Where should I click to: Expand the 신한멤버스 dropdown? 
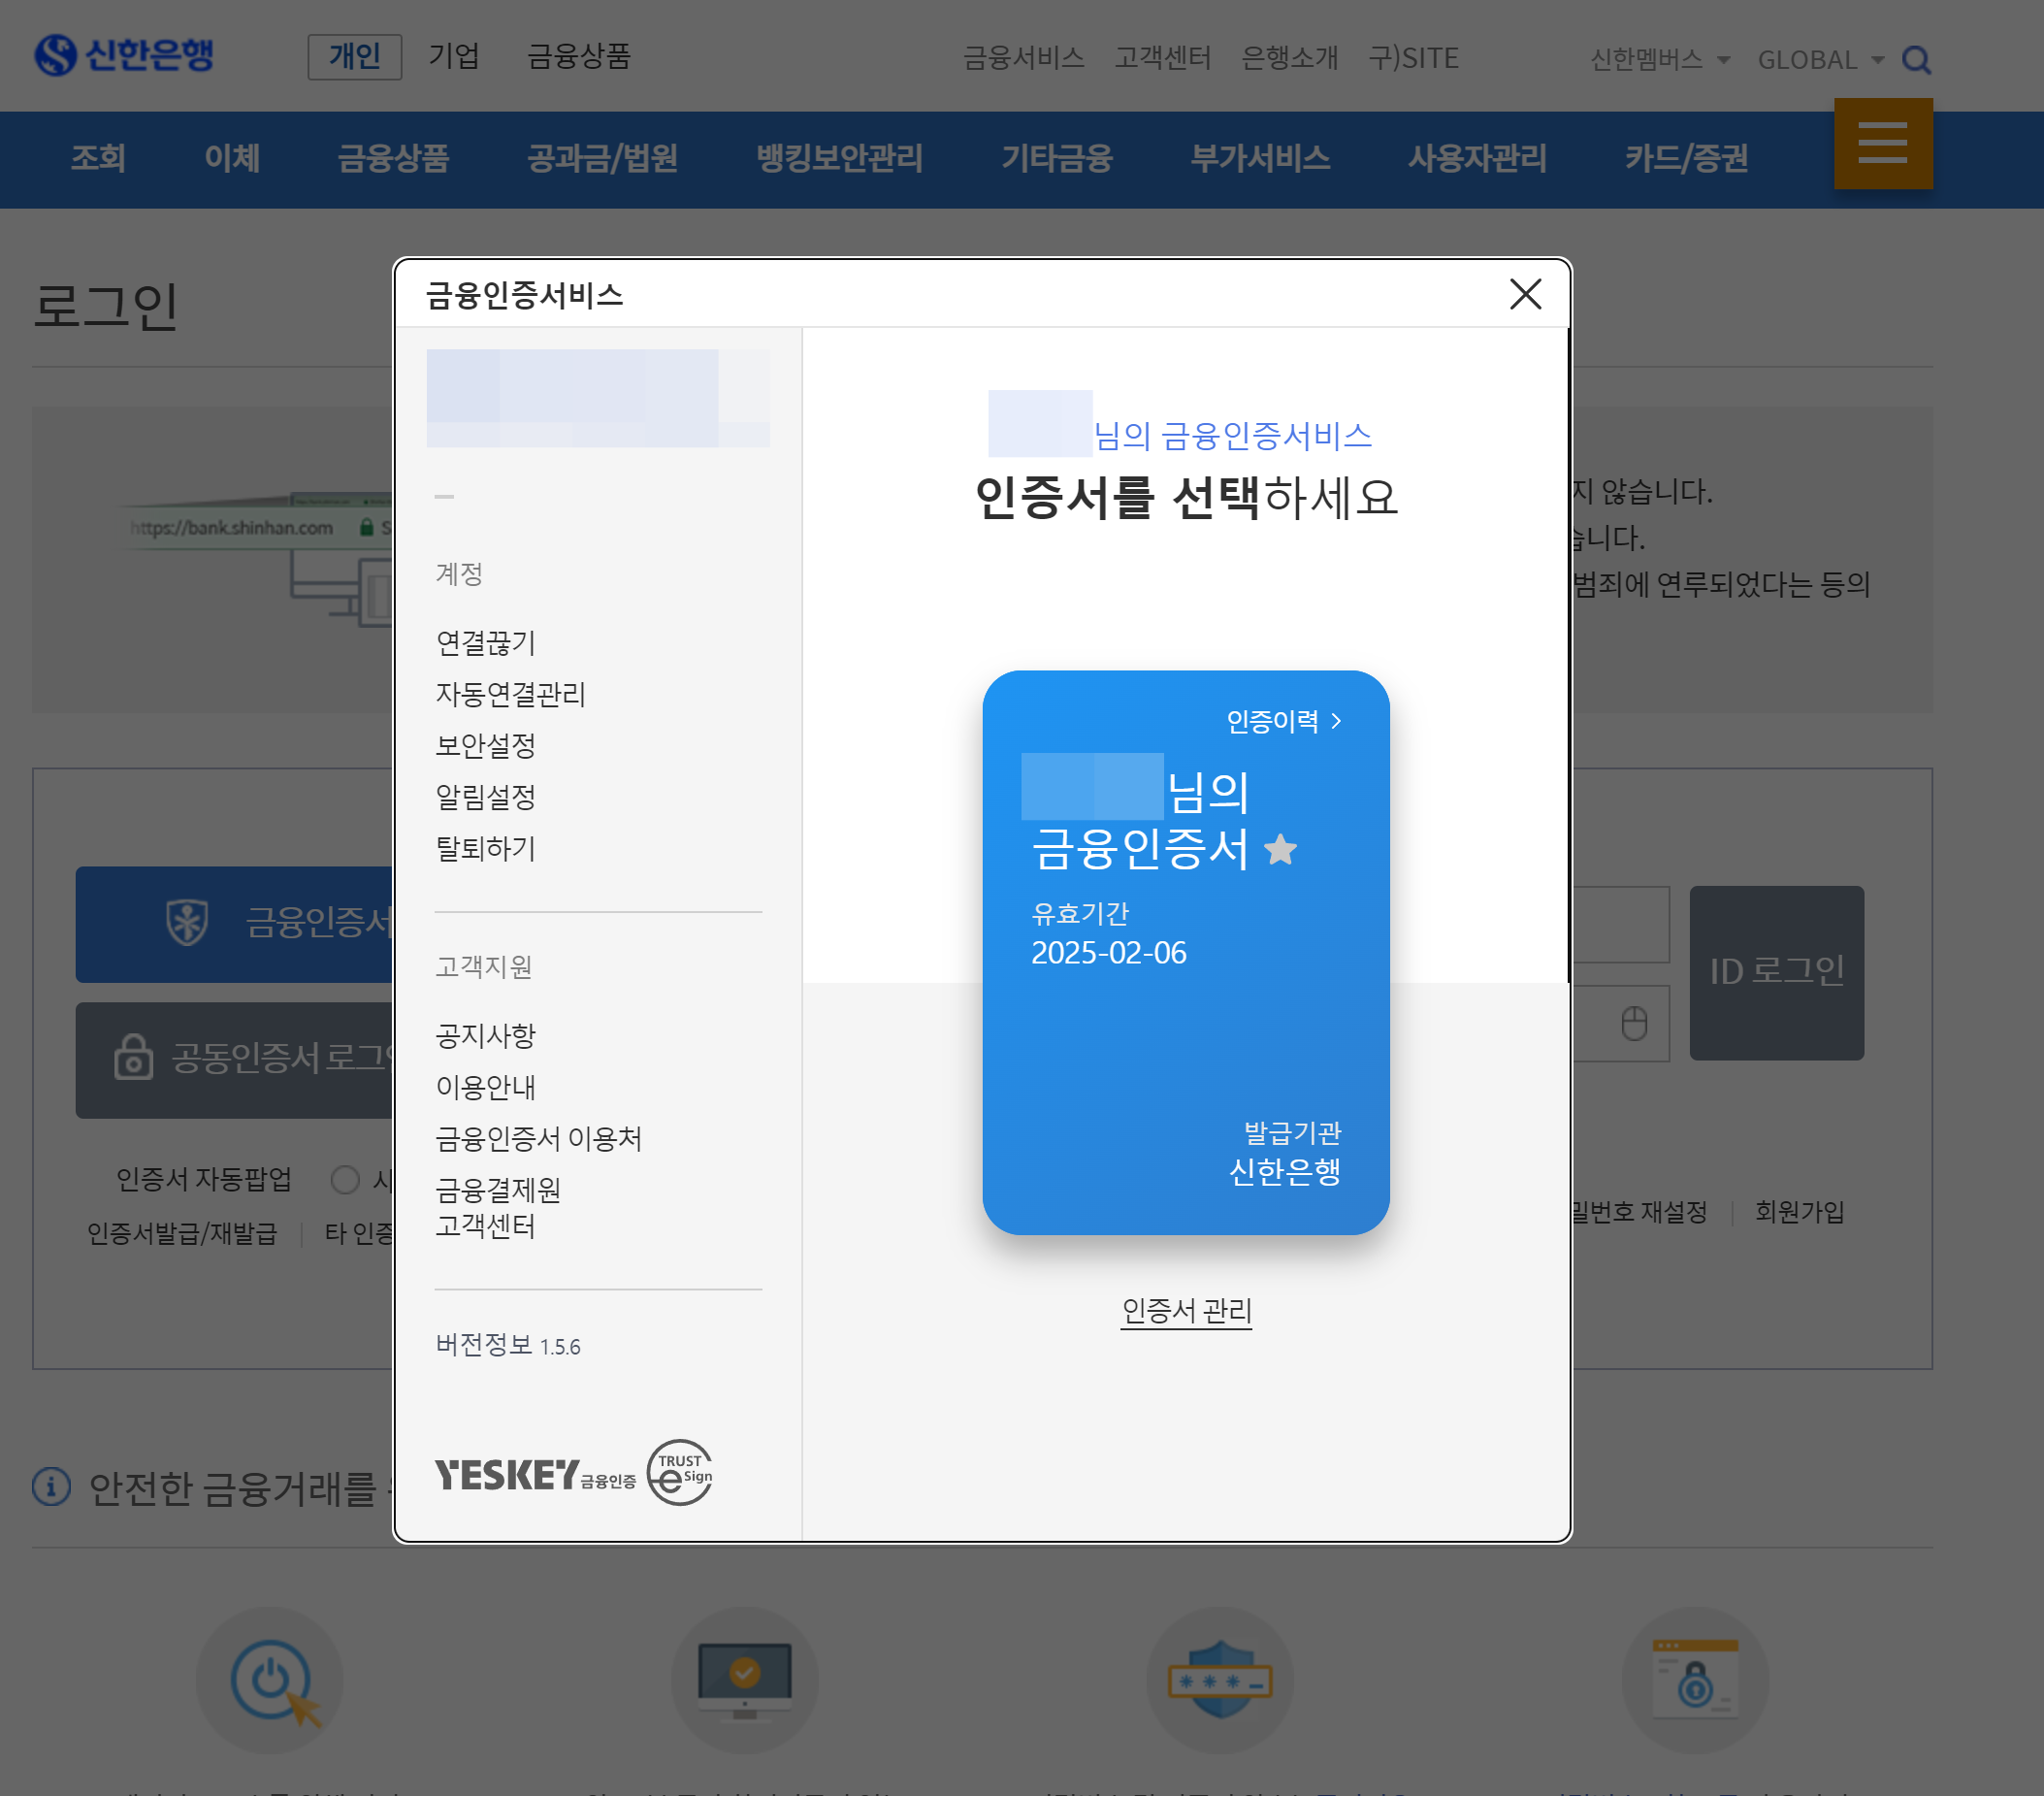(x=1659, y=60)
